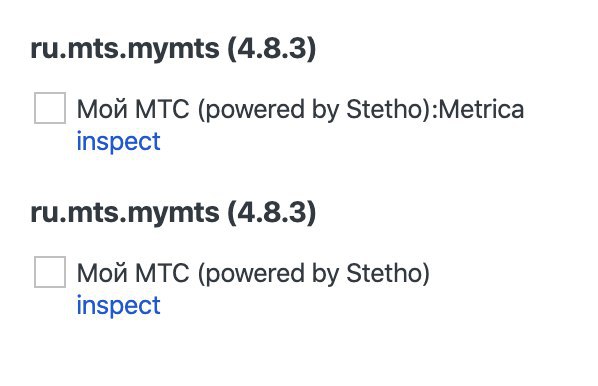Image resolution: width=598 pixels, height=386 pixels.
Task: Click version '(4.8.3)' in the top heading
Action: tap(272, 48)
